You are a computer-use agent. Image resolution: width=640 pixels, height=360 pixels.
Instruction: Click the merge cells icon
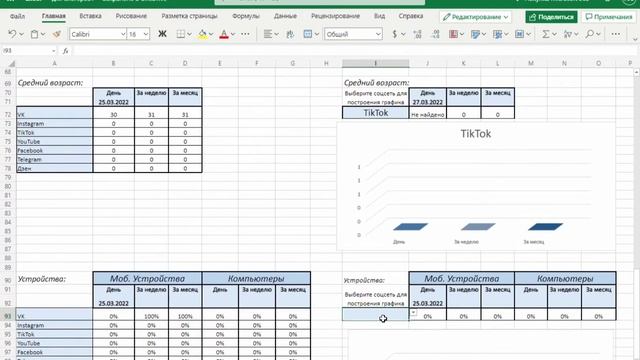[308, 34]
